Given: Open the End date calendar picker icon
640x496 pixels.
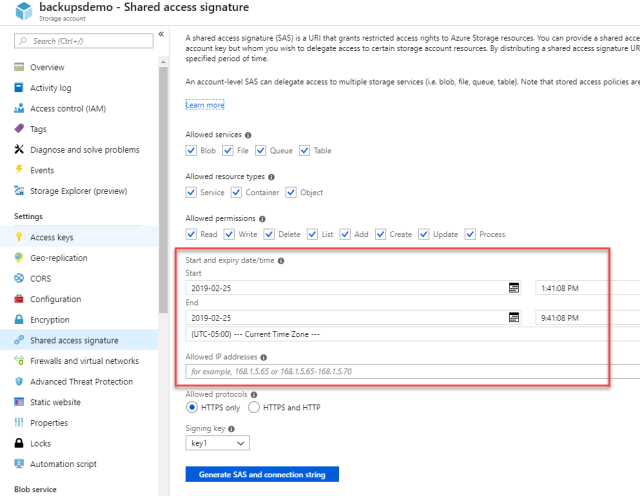Looking at the screenshot, I should [x=514, y=317].
